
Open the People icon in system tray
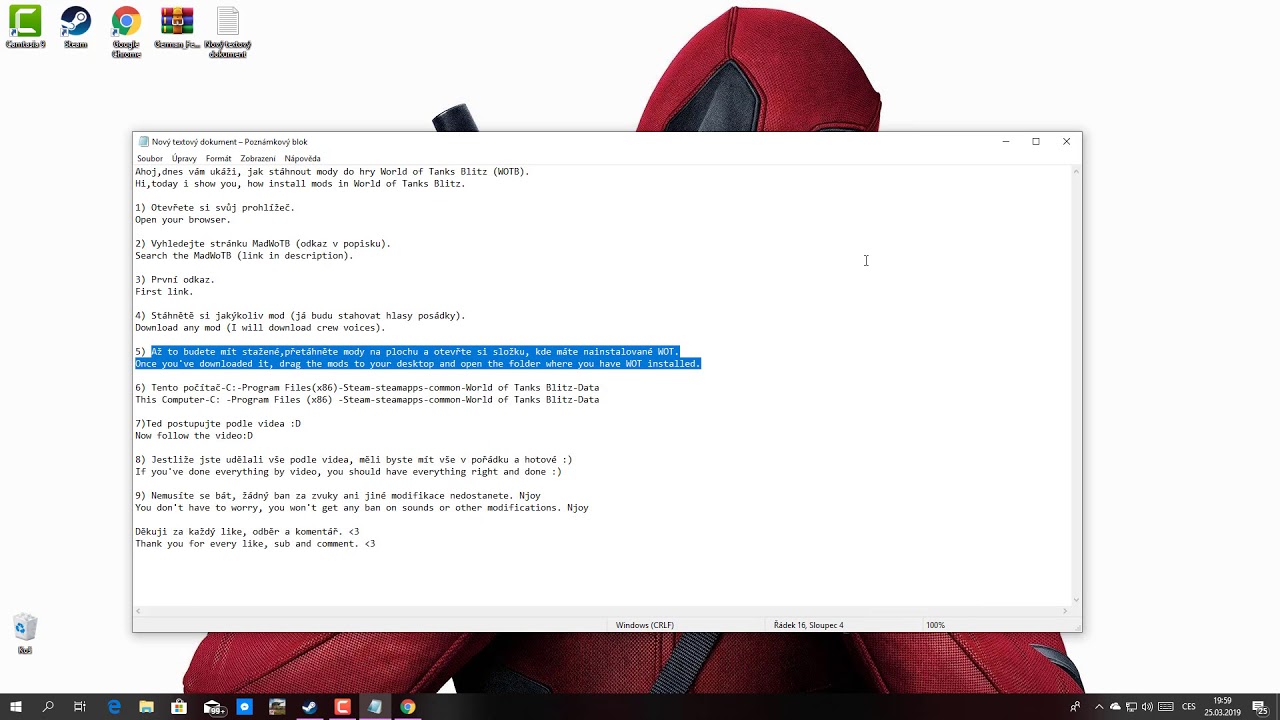(x=1075, y=707)
